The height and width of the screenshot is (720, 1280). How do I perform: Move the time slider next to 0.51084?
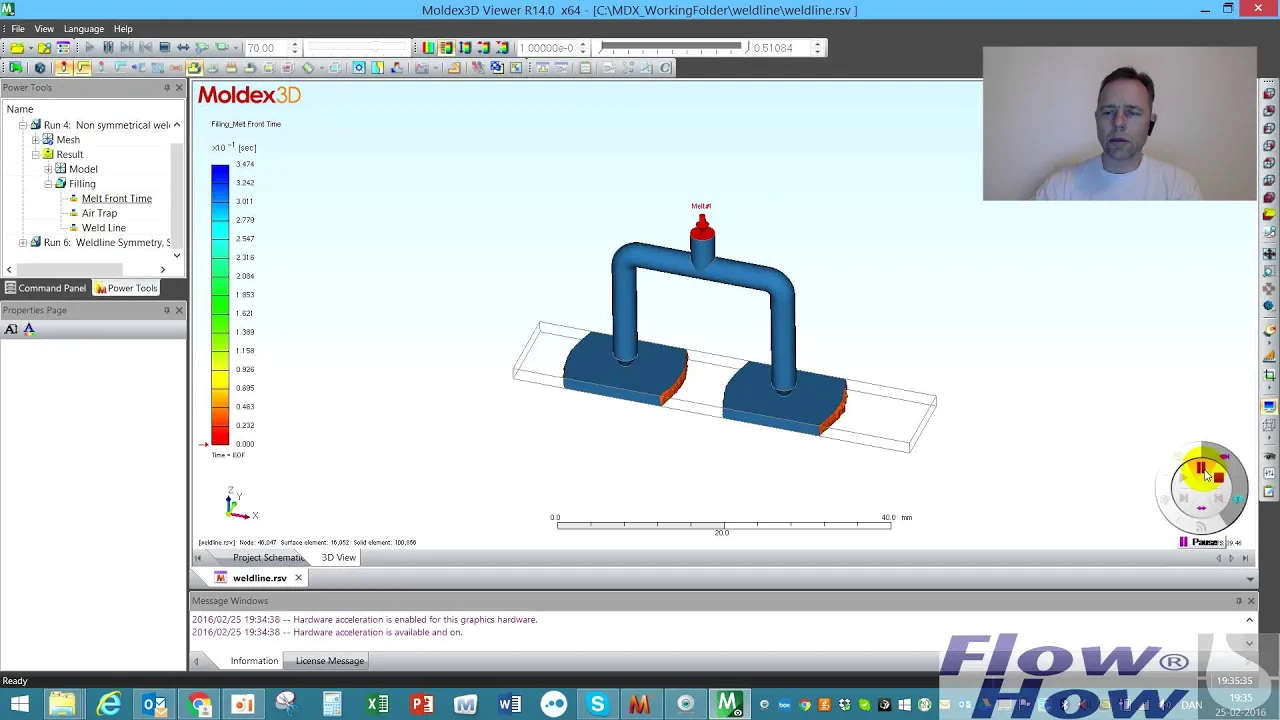[x=672, y=47]
